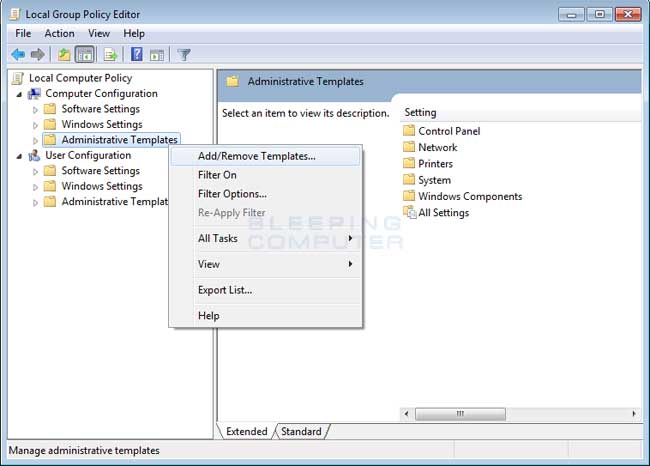The width and height of the screenshot is (650, 466).
Task: Open the File menu
Action: pyautogui.click(x=23, y=34)
